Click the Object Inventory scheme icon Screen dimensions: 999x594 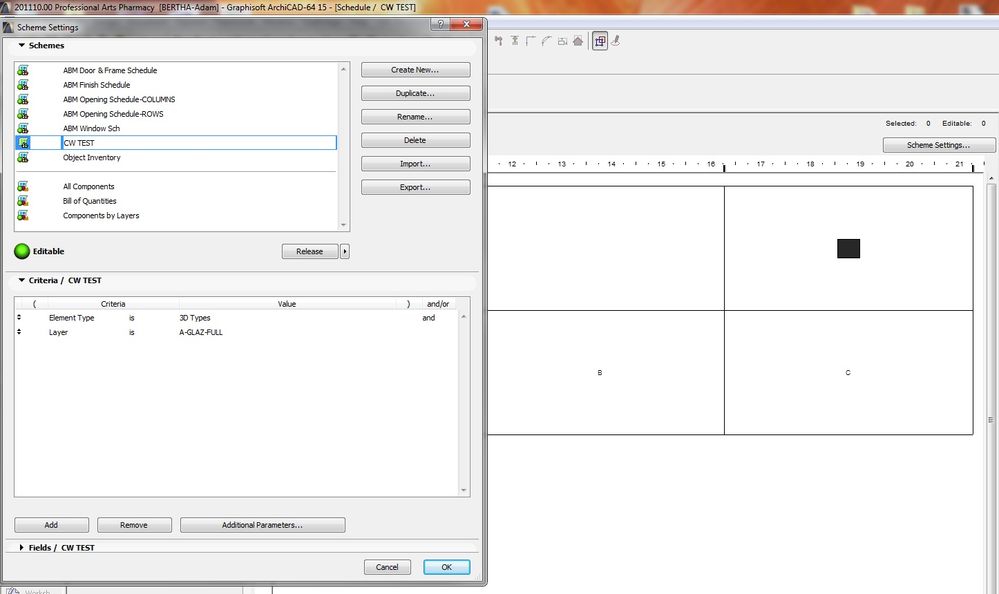tap(23, 157)
